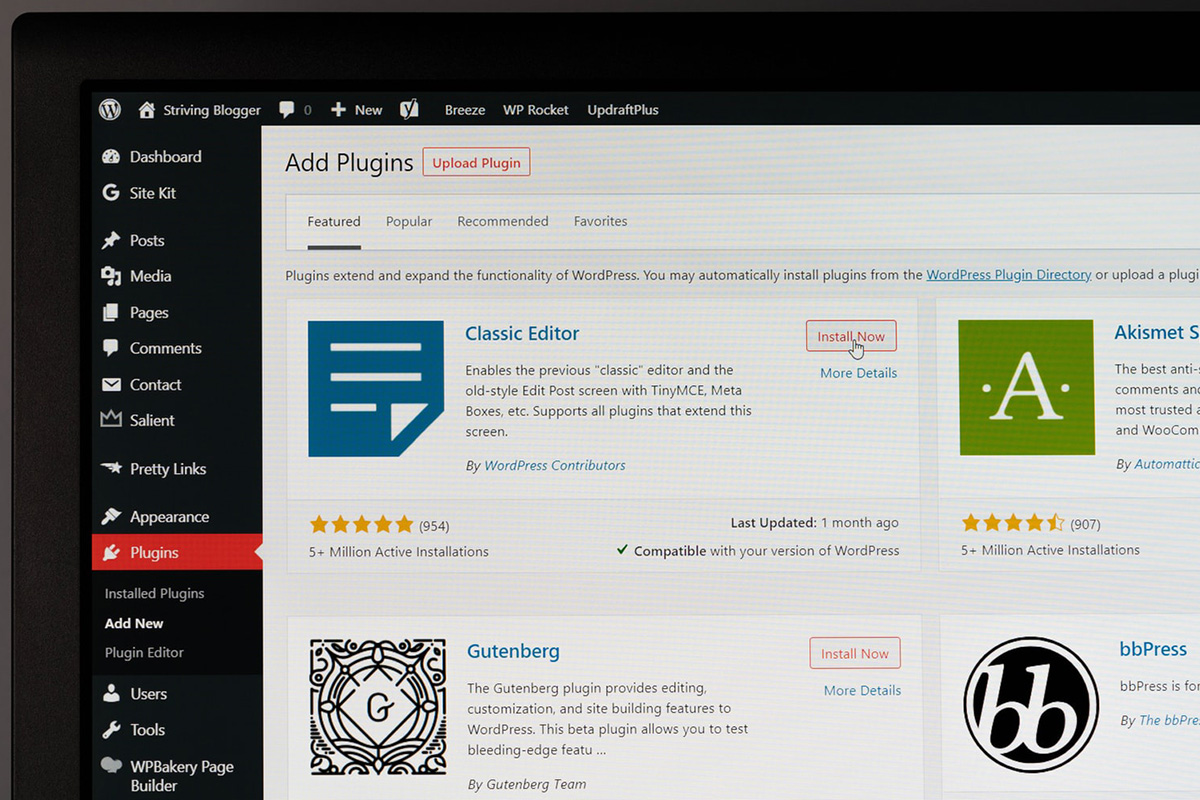Click the Dashboard gauge icon
This screenshot has height=800, width=1200.
[111, 157]
